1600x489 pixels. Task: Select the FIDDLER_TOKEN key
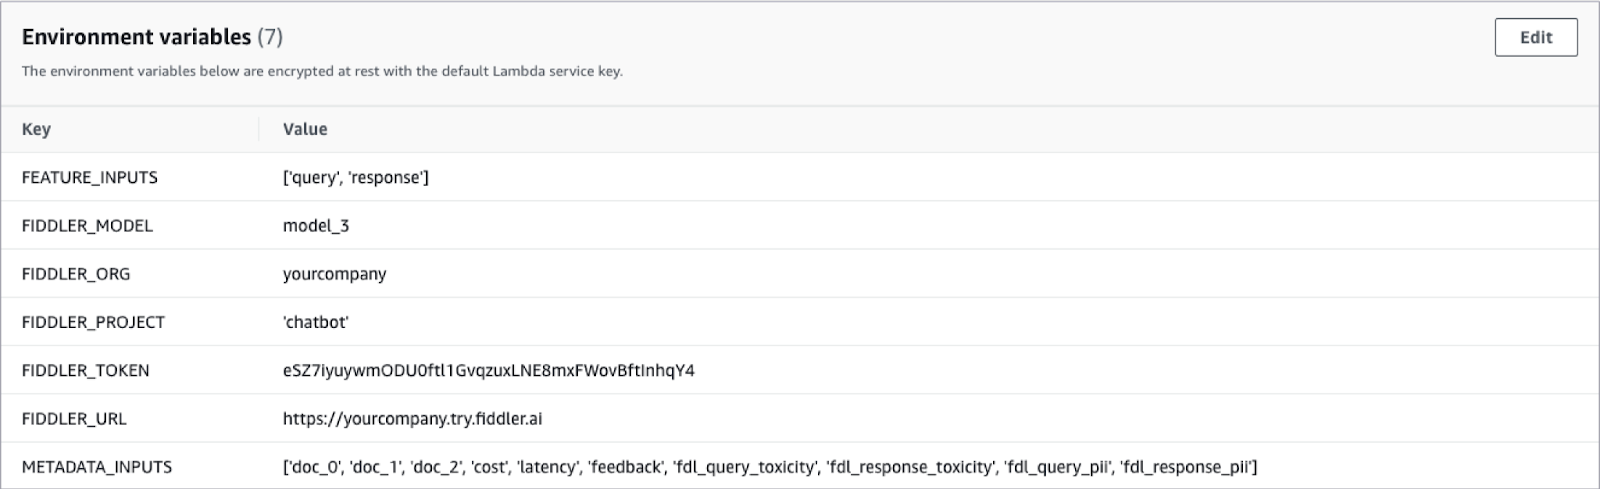85,370
